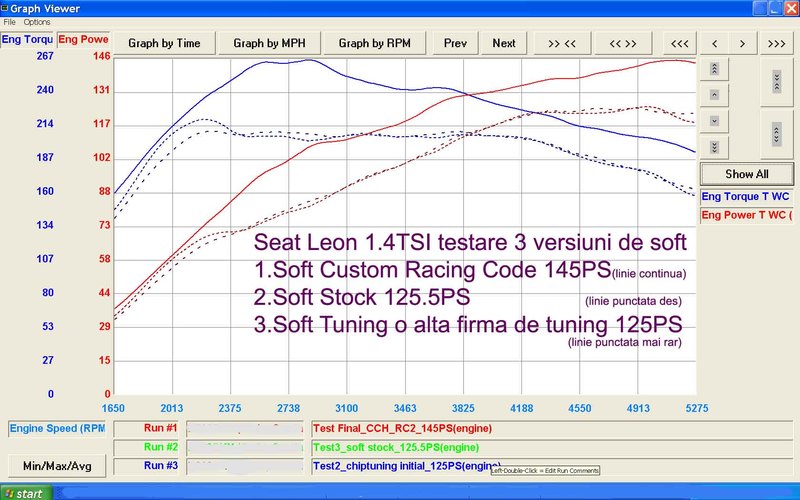Click the vertical expand button with outward chevrons

tap(777, 134)
